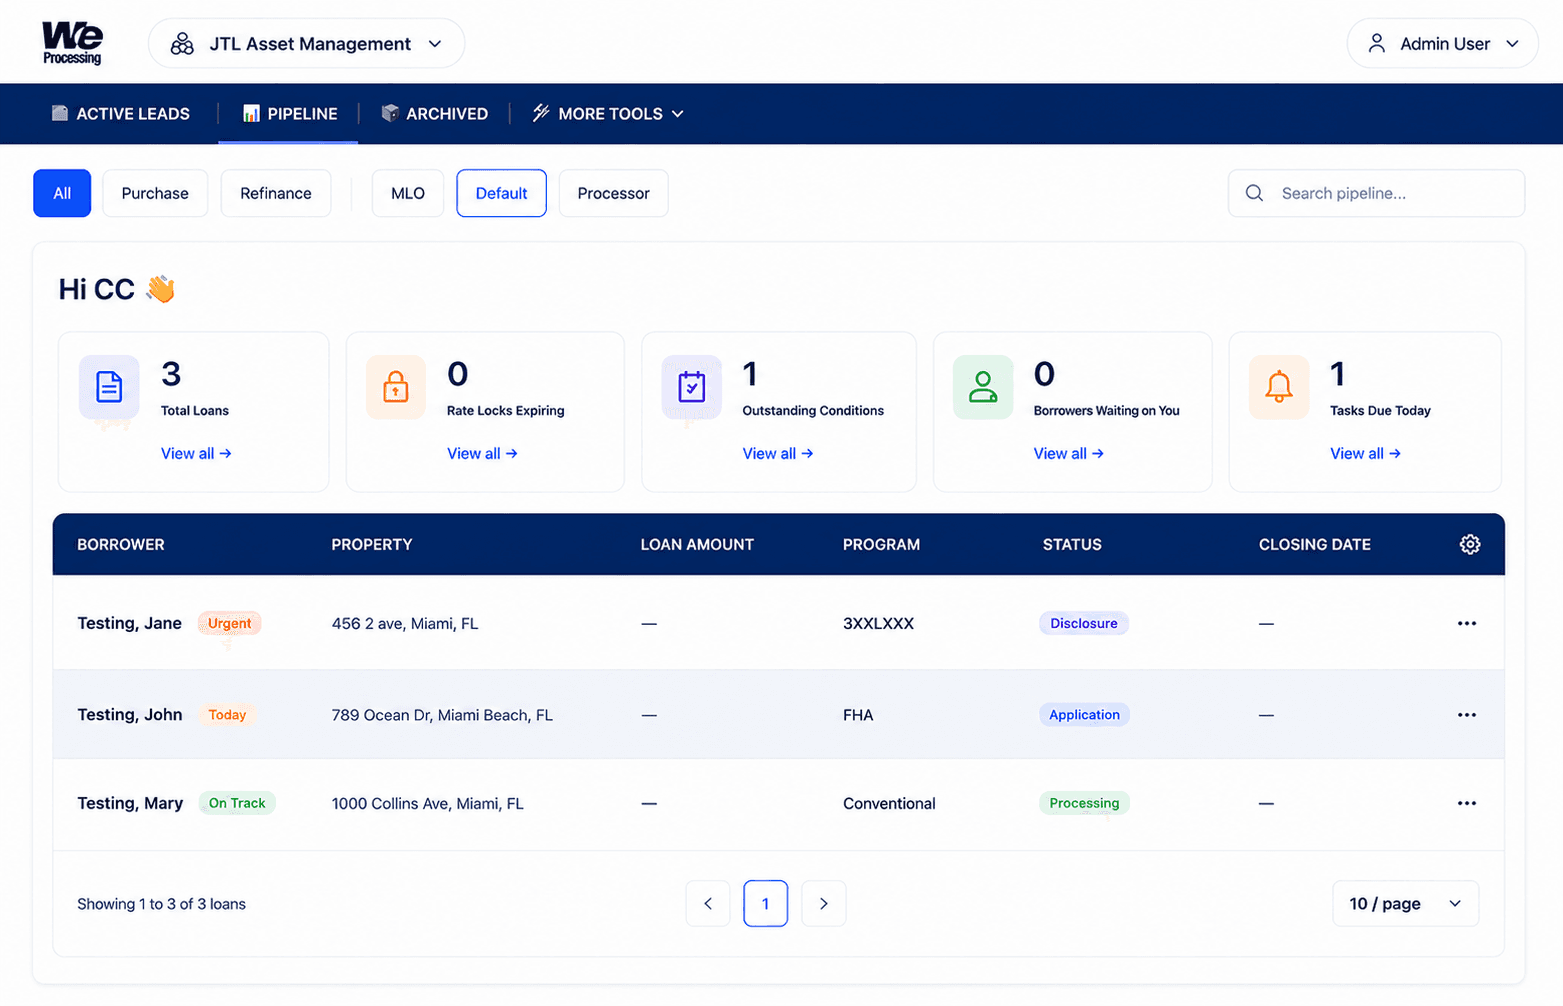Filter by Refinance loans
The height and width of the screenshot is (1006, 1563).
pos(276,193)
